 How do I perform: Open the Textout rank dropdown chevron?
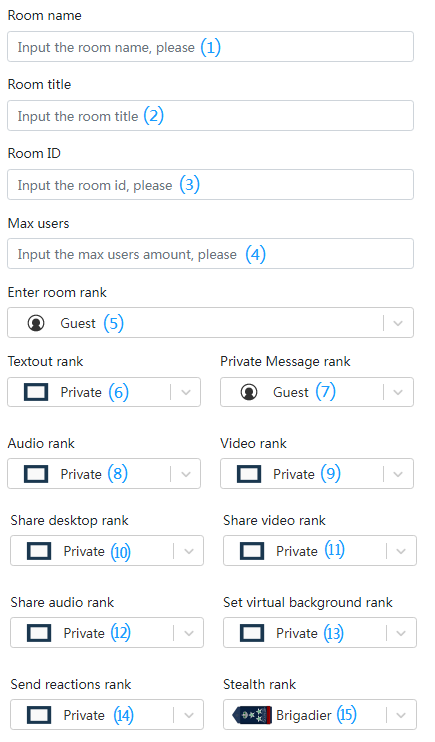(x=186, y=392)
